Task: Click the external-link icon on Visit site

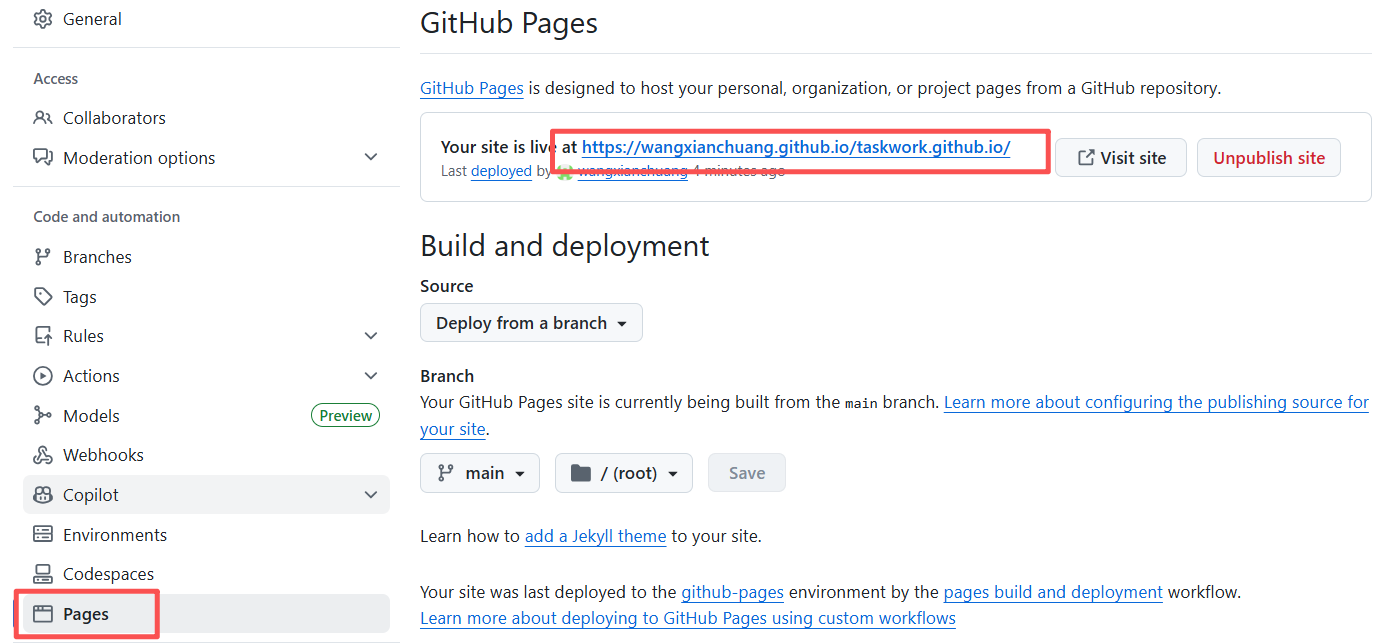Action: click(x=1086, y=158)
